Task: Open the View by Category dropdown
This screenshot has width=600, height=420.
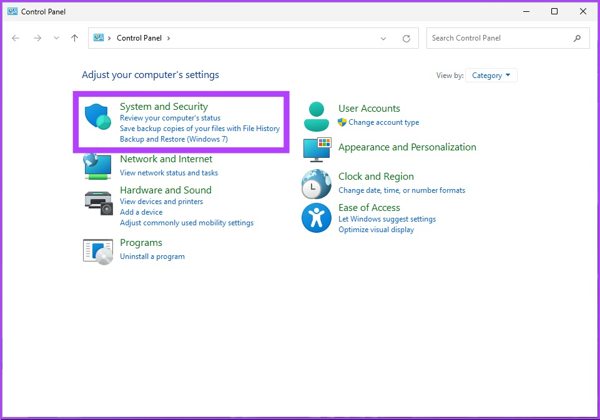Action: [x=491, y=75]
